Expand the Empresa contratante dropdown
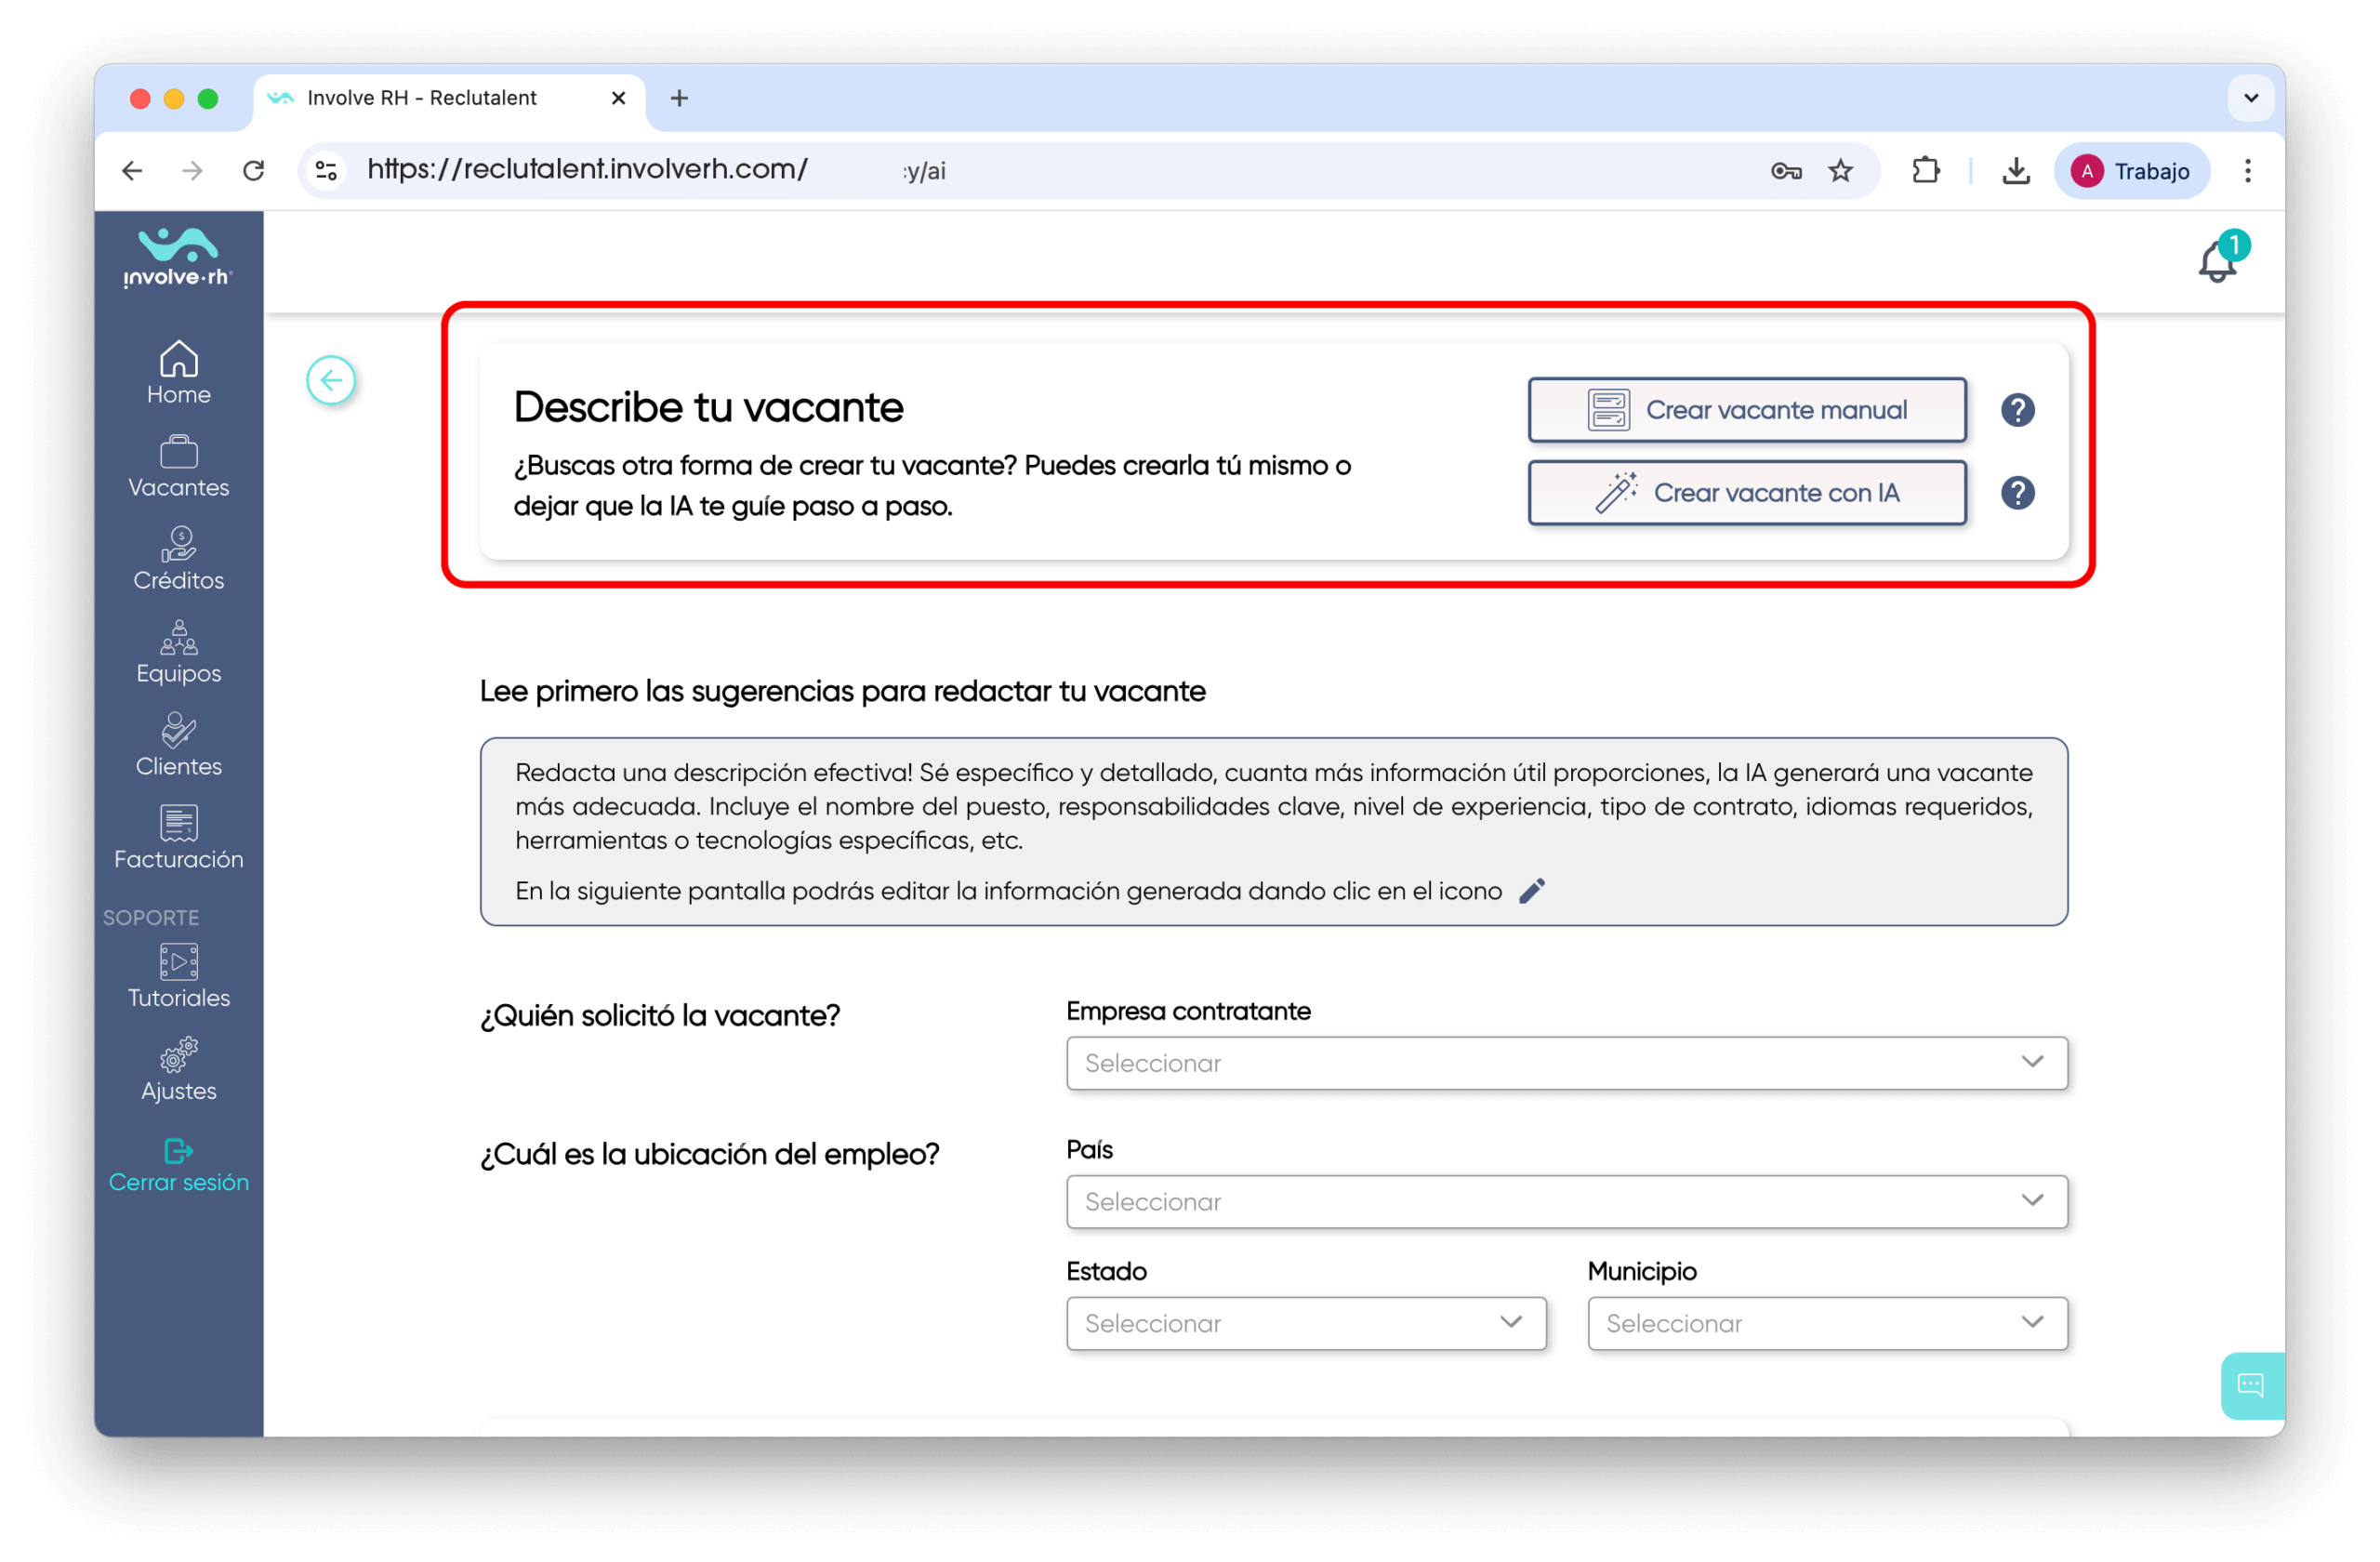The image size is (2380, 1562). 1566,1063
